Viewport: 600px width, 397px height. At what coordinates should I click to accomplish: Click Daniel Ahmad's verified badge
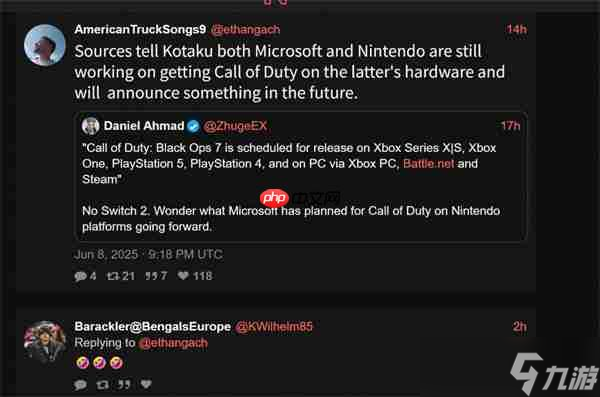click(x=193, y=126)
